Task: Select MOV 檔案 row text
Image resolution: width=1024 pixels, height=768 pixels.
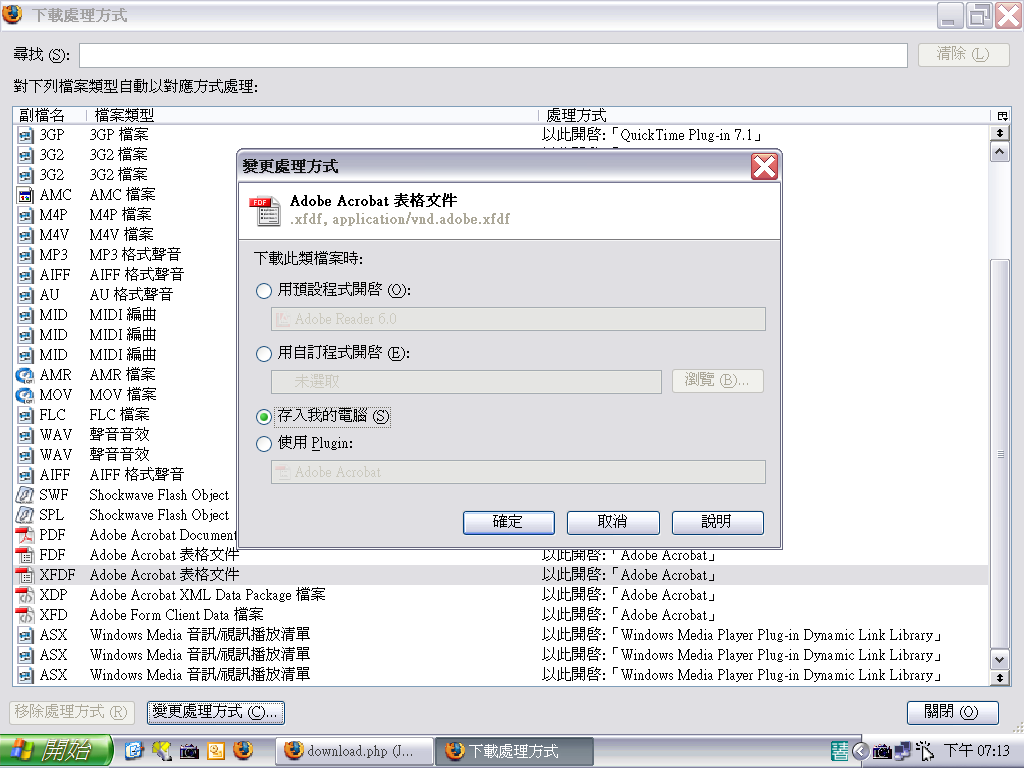Action: [123, 395]
